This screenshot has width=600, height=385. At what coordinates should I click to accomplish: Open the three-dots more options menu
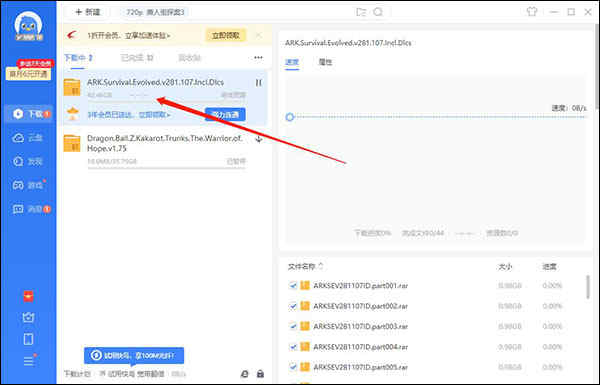(258, 58)
